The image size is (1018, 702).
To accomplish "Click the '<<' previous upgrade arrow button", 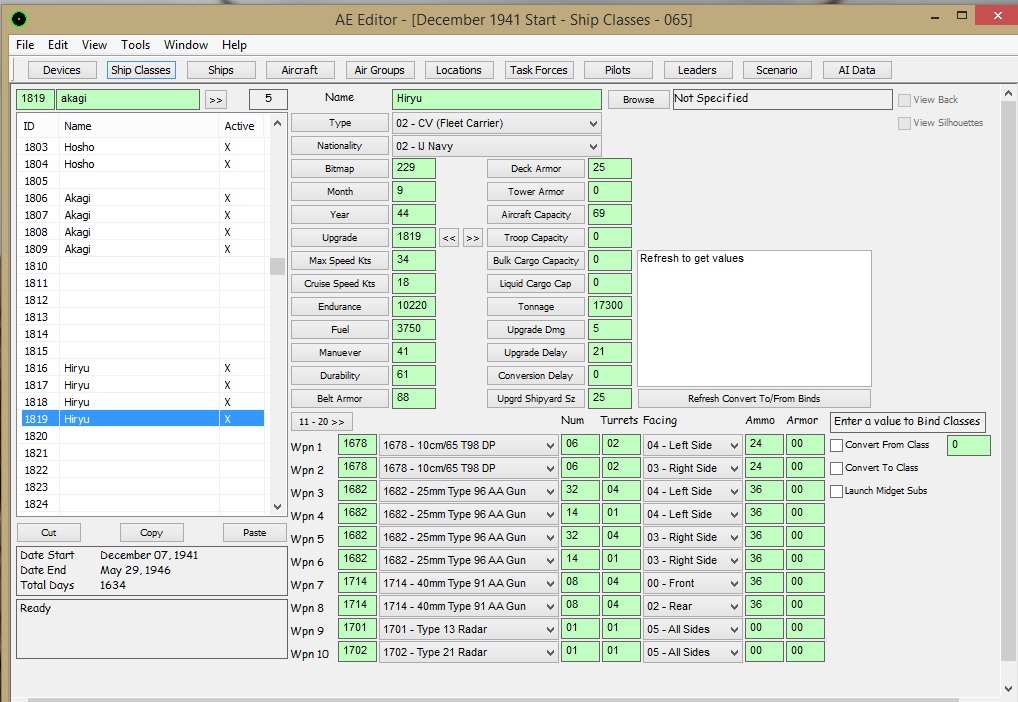I will click(449, 238).
